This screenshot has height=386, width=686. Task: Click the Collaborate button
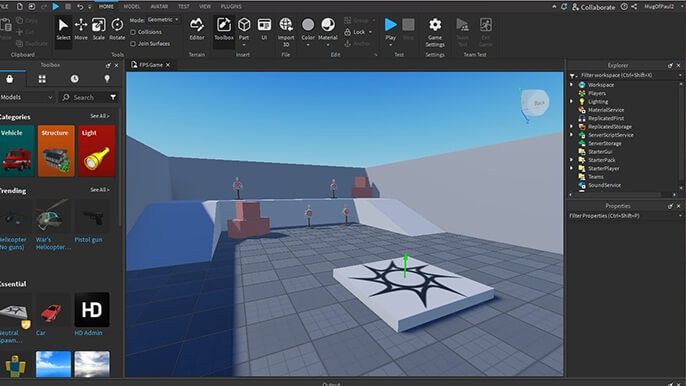(x=594, y=7)
